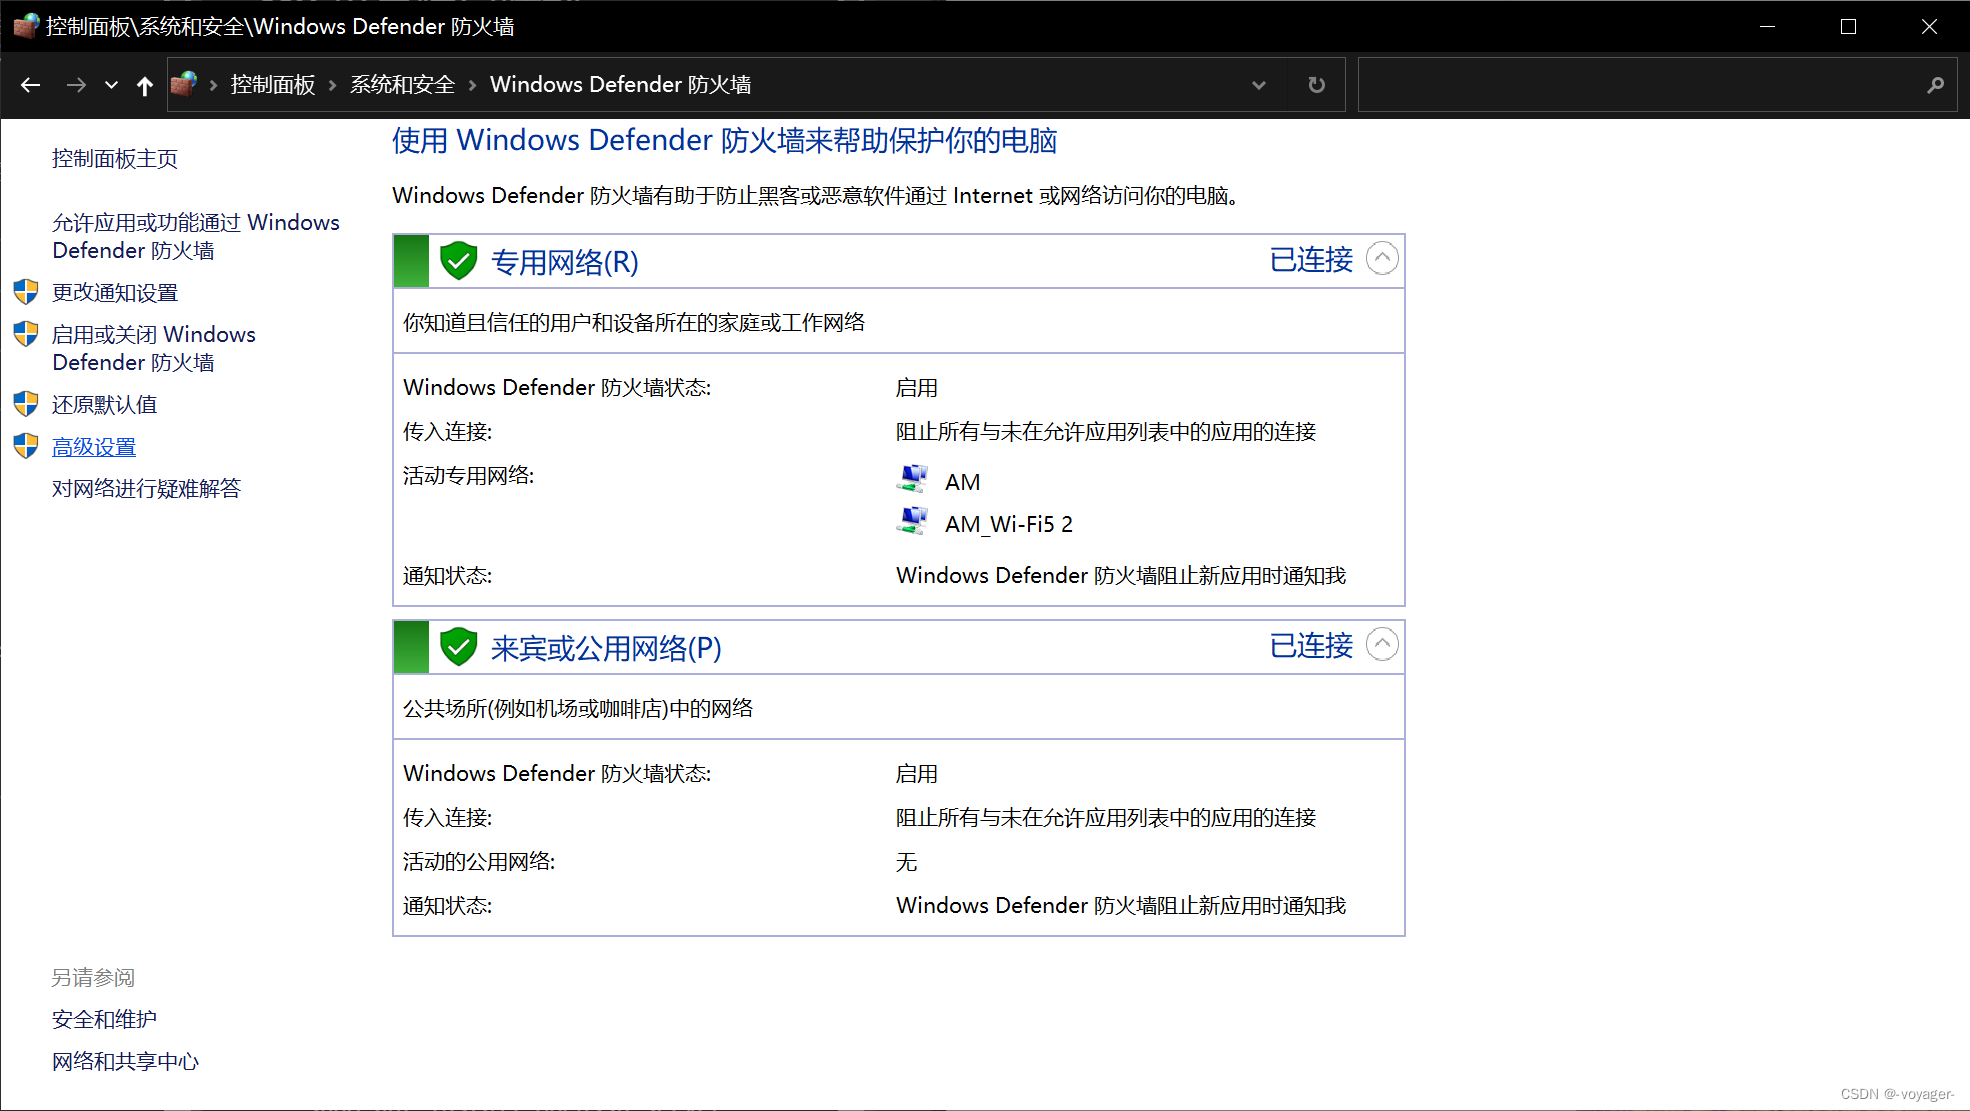Open 高级设置
This screenshot has width=1970, height=1111.
point(93,446)
